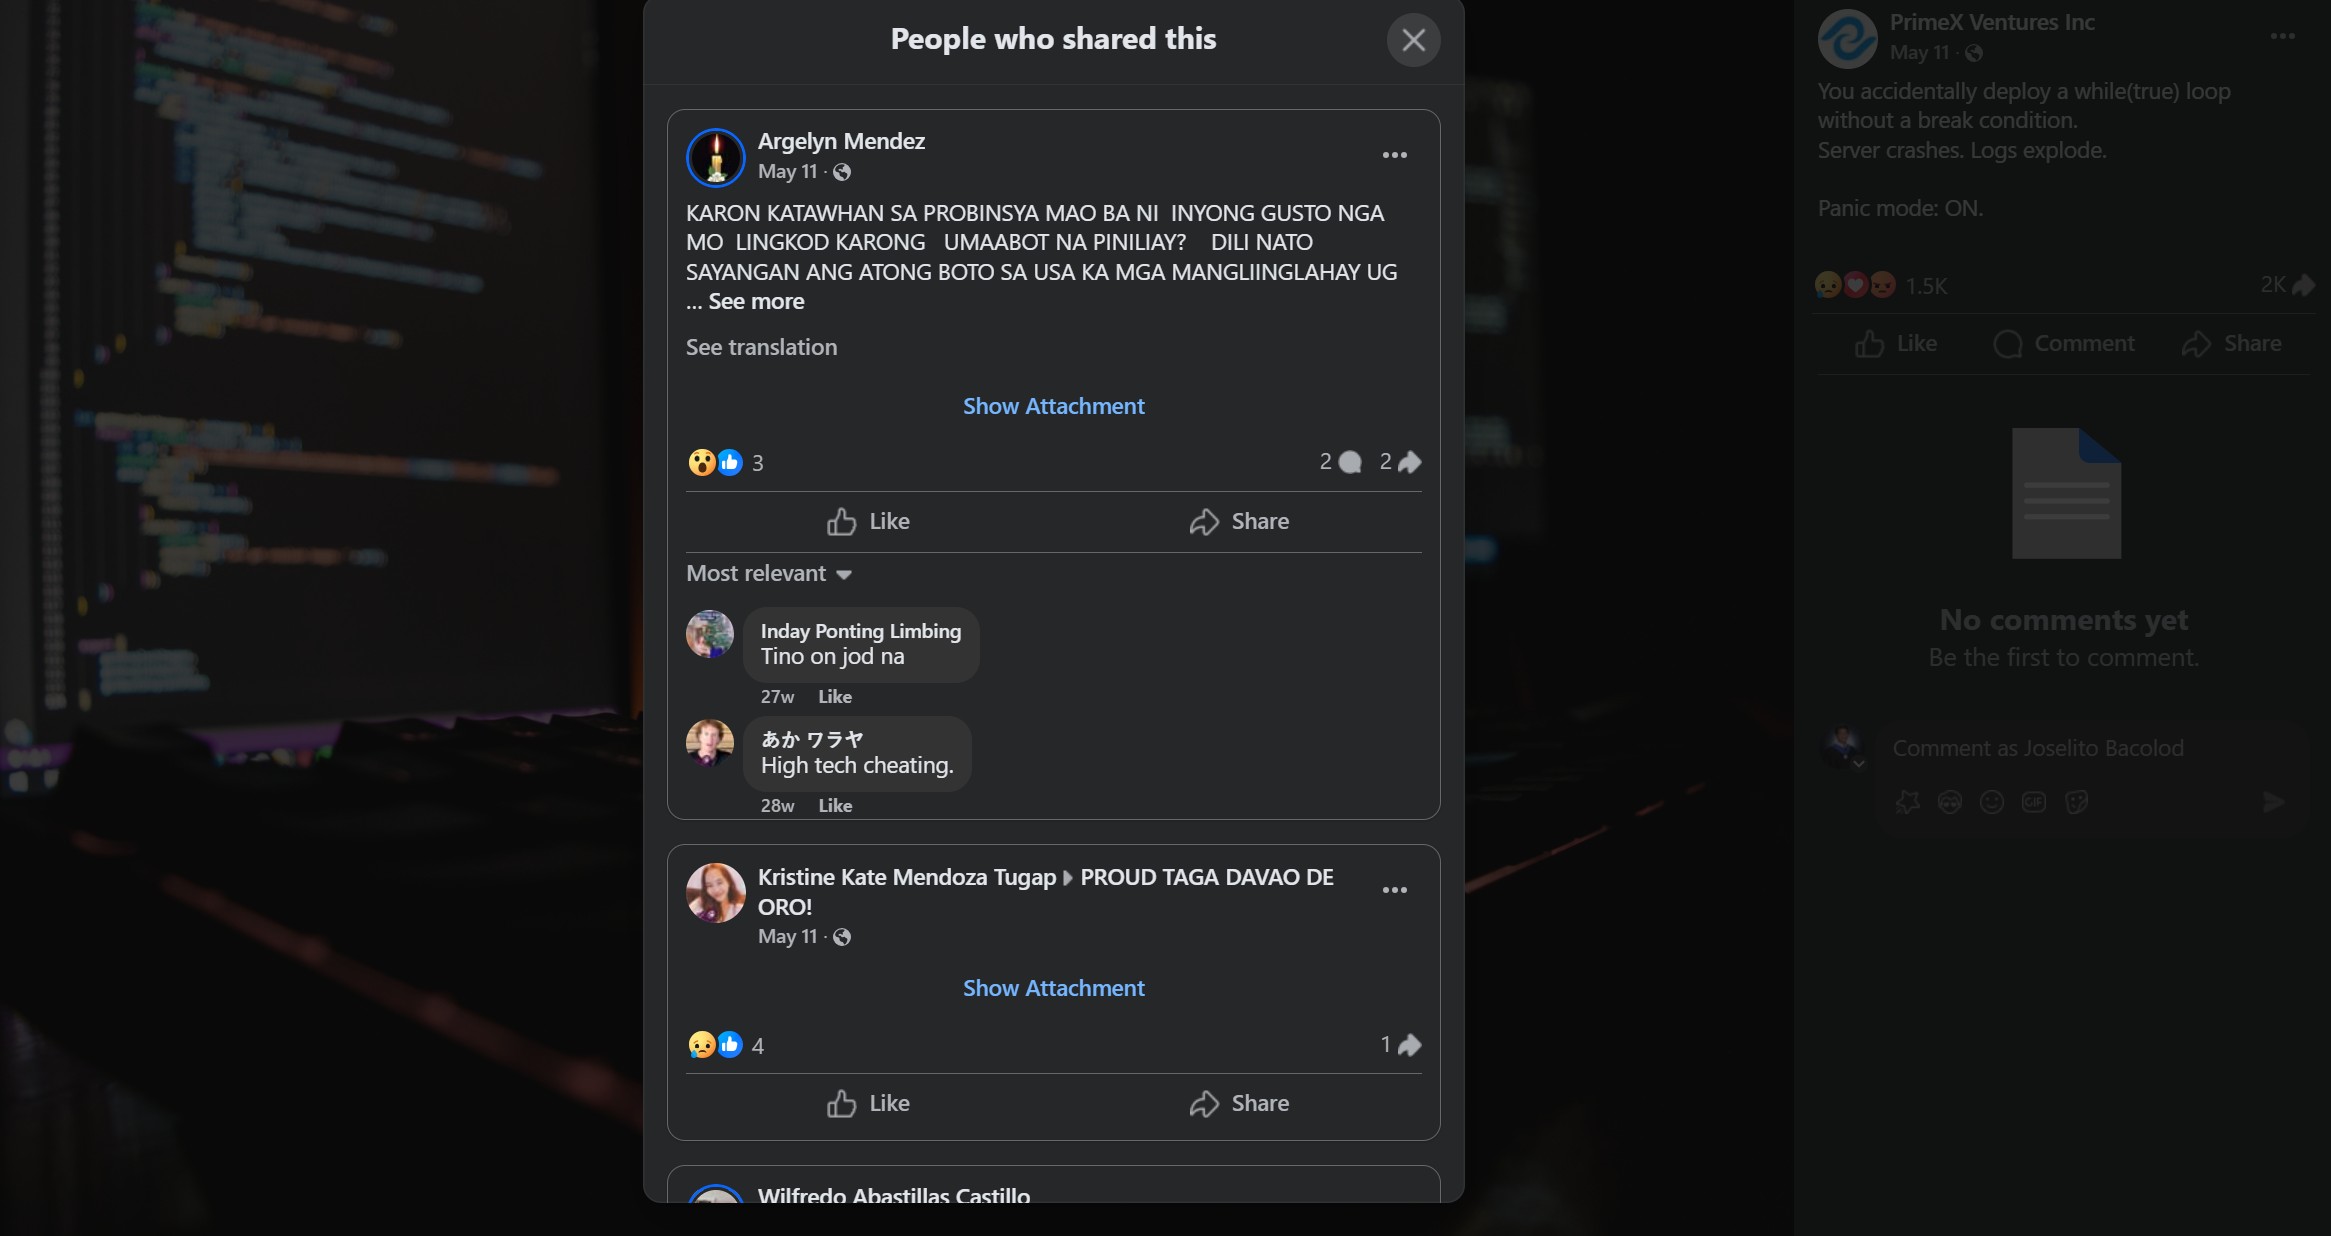
Task: Like Inday Ponting Limbing's comment
Action: pyautogui.click(x=835, y=696)
